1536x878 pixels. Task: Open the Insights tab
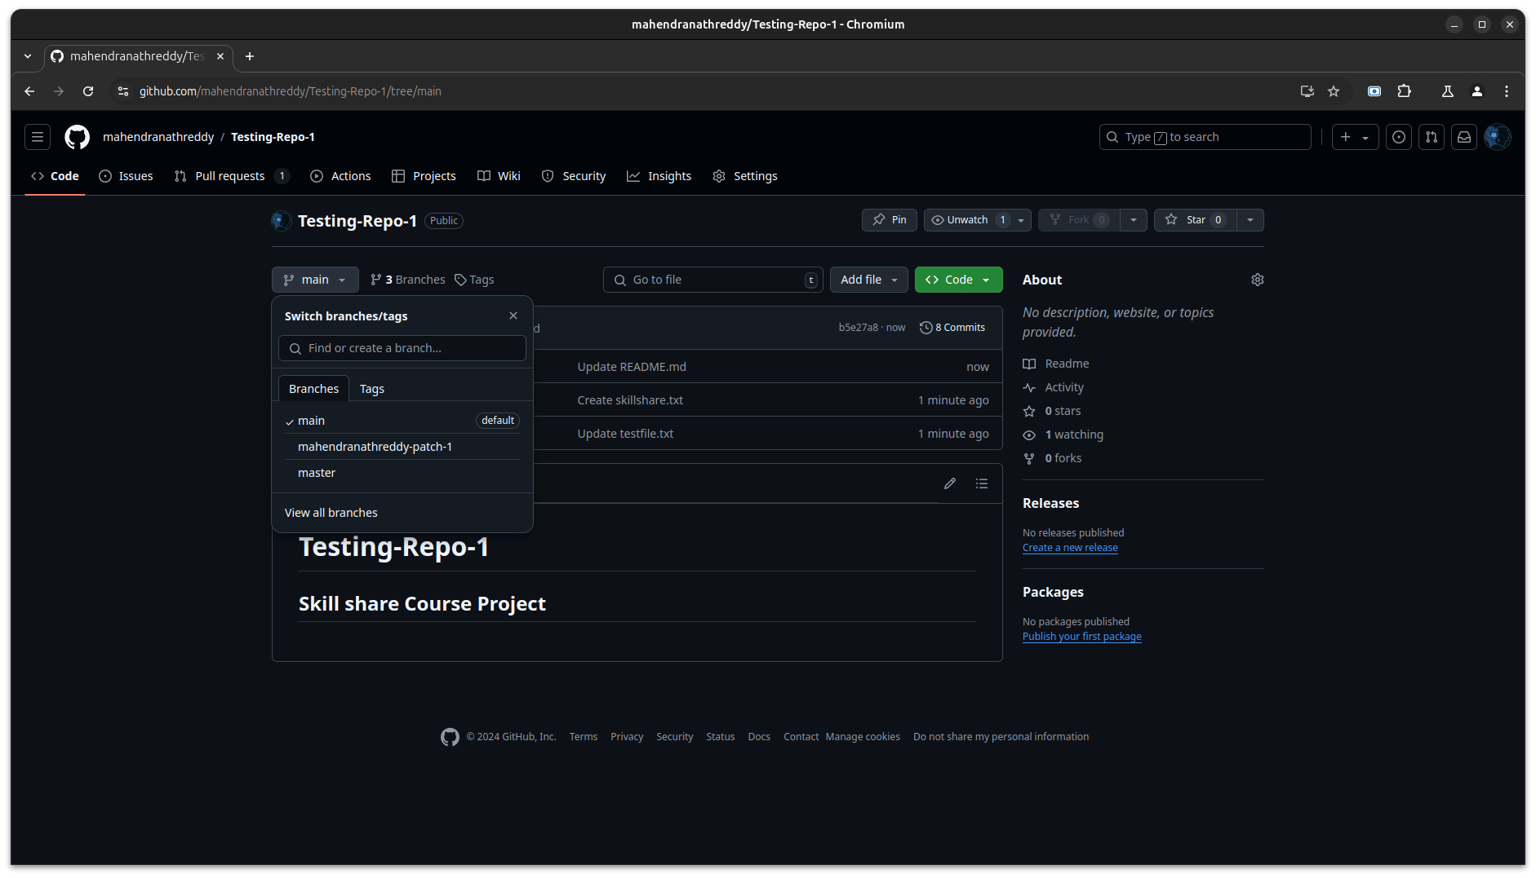[659, 176]
